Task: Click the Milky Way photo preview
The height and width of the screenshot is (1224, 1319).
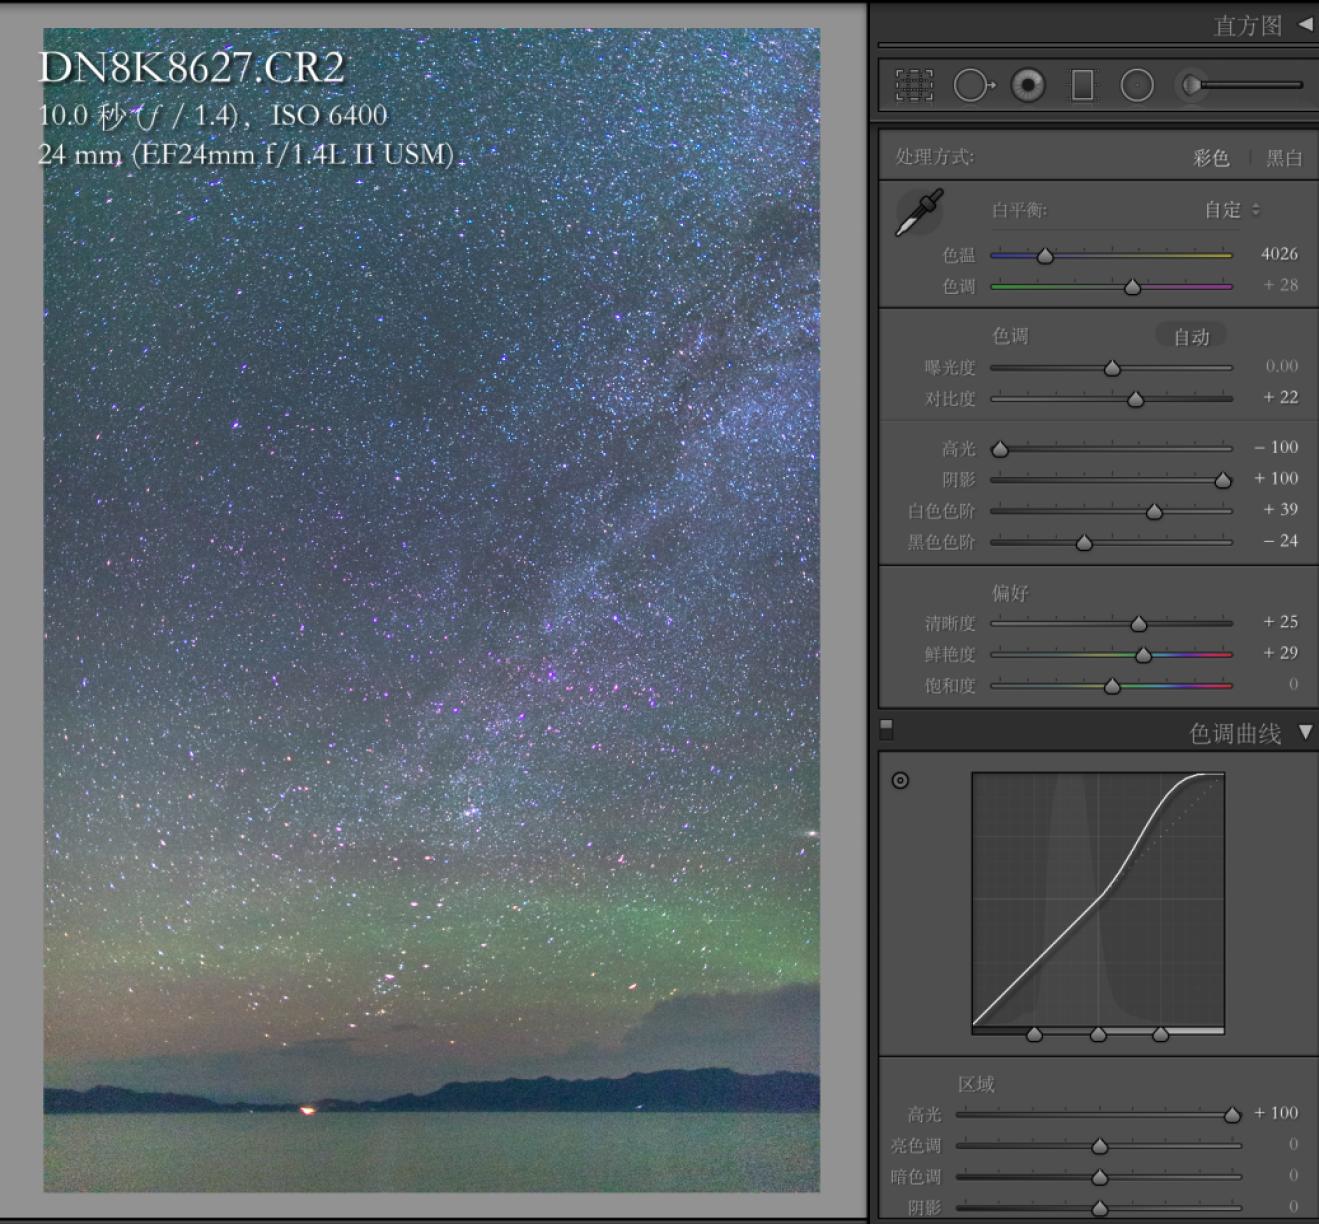Action: [431, 610]
